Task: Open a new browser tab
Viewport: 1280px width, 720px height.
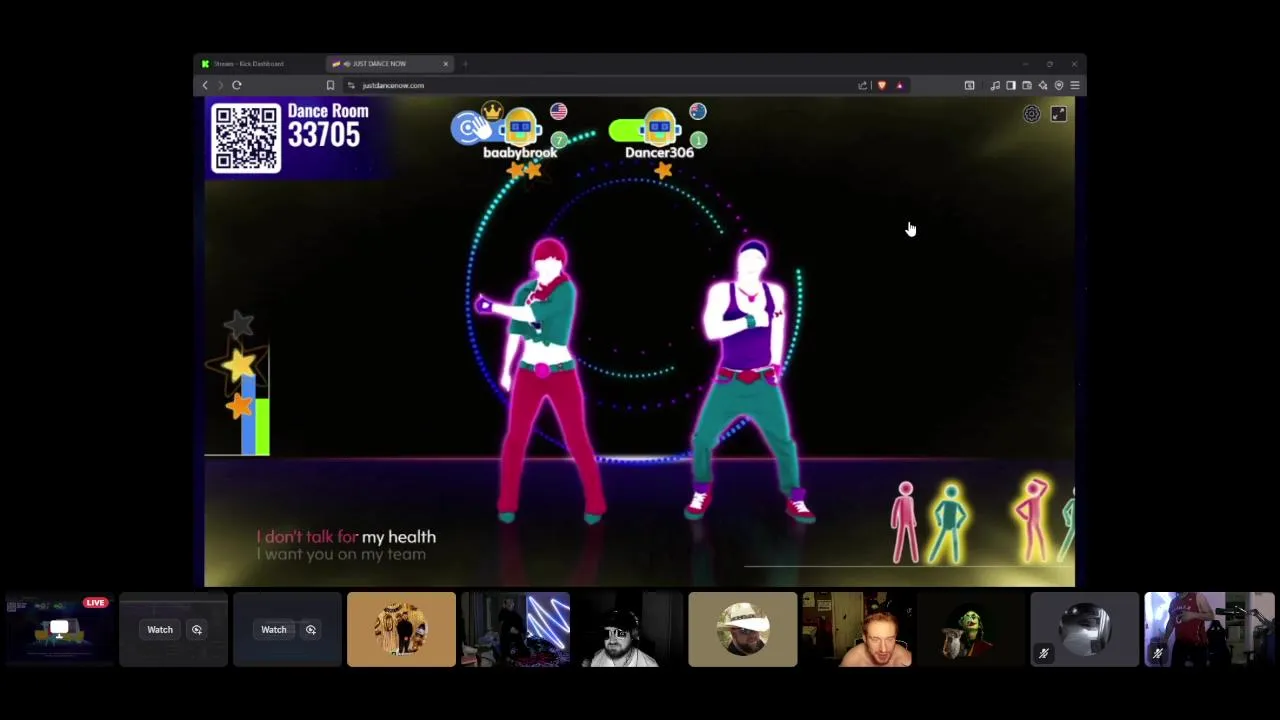Action: 465,64
